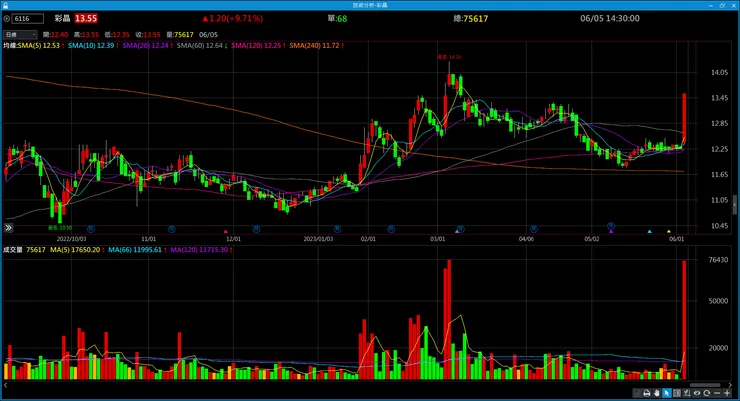Image resolution: width=740 pixels, height=401 pixels.
Task: Click the circled event marker near 2022/10/03
Action: pos(91,229)
